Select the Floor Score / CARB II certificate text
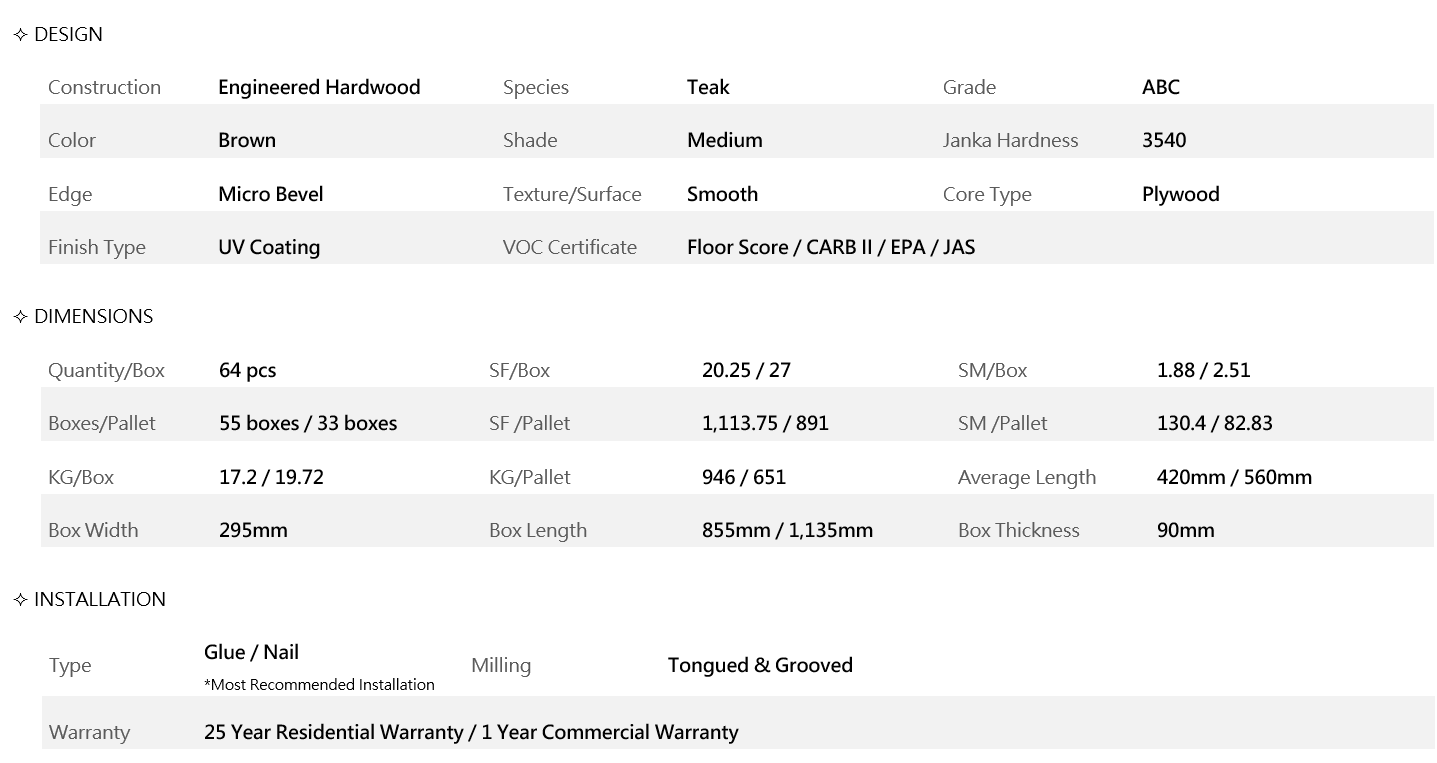 830,247
